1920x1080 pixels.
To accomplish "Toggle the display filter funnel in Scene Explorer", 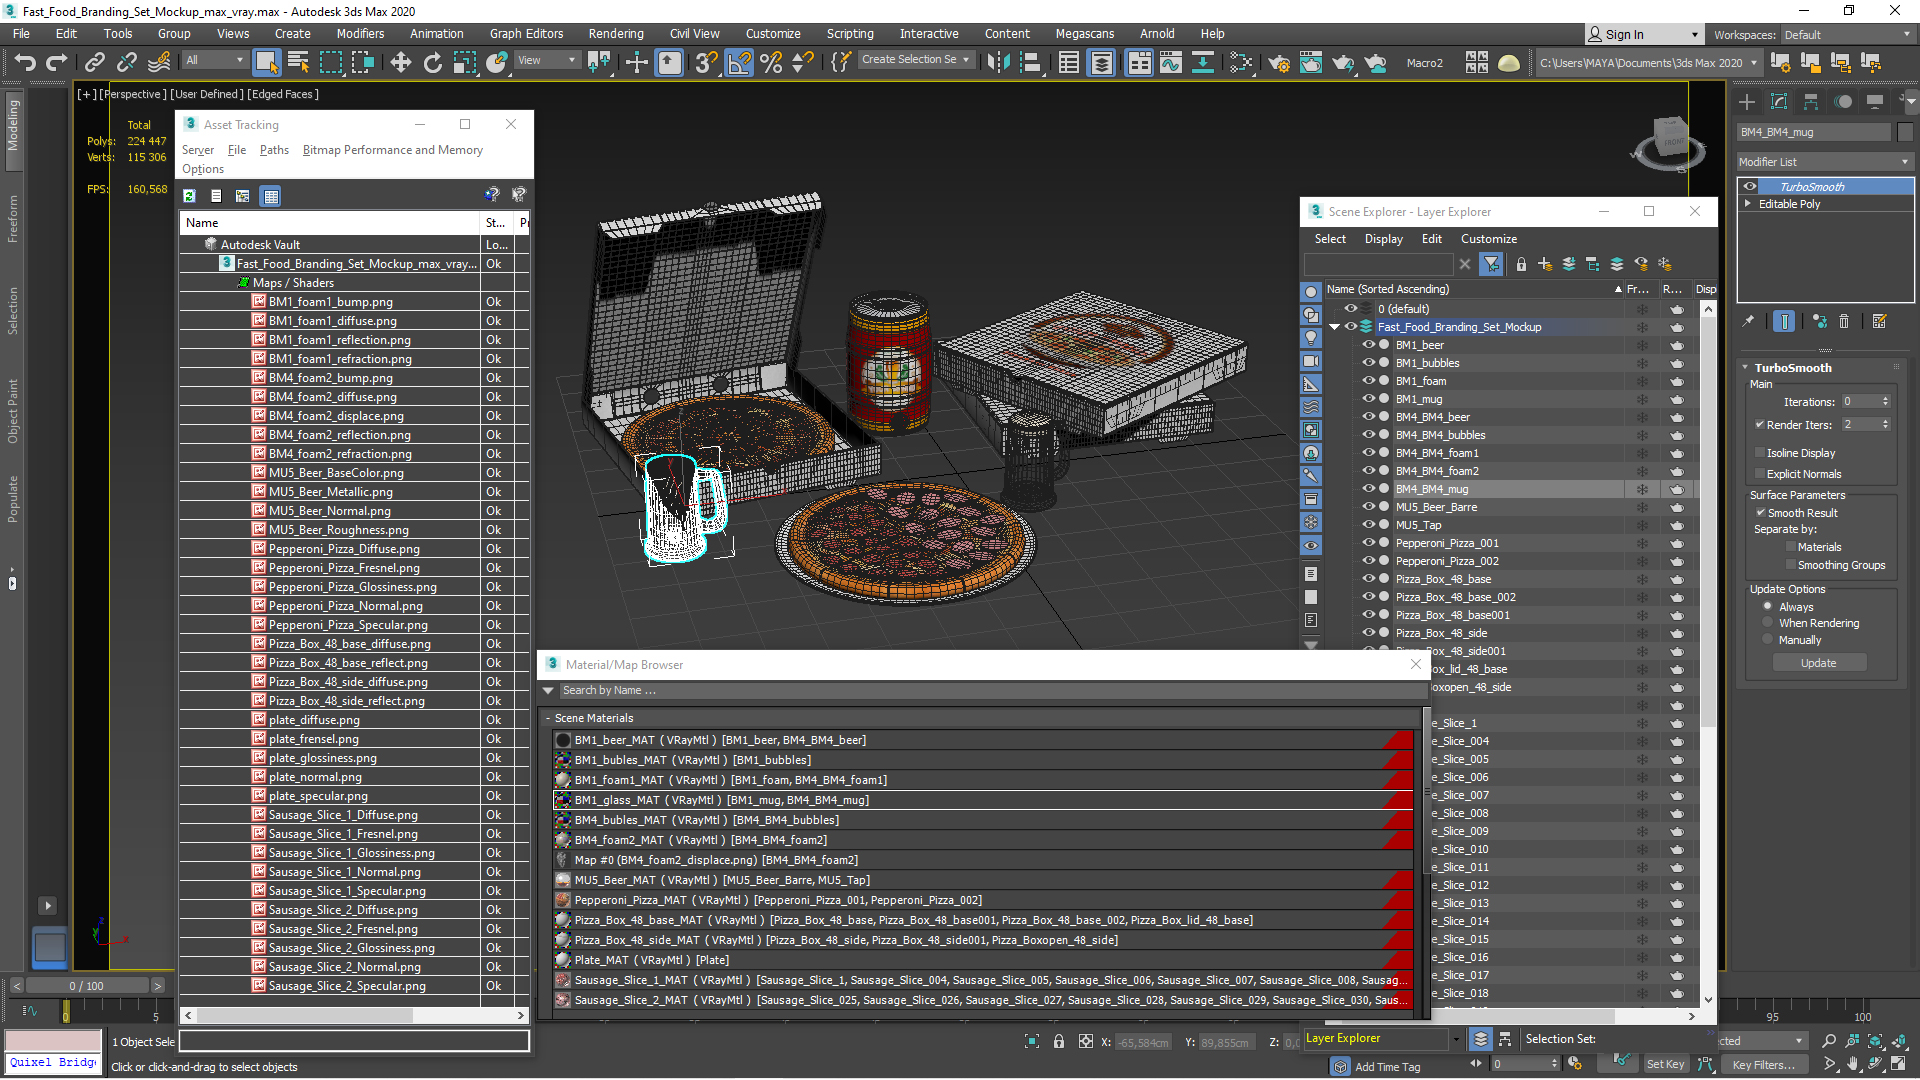I will coord(1491,264).
